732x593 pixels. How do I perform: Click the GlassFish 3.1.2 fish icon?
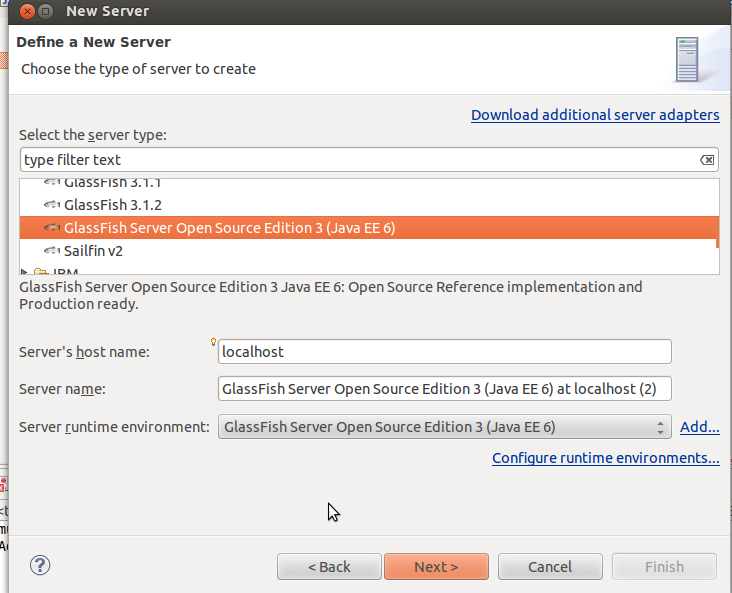click(53, 205)
